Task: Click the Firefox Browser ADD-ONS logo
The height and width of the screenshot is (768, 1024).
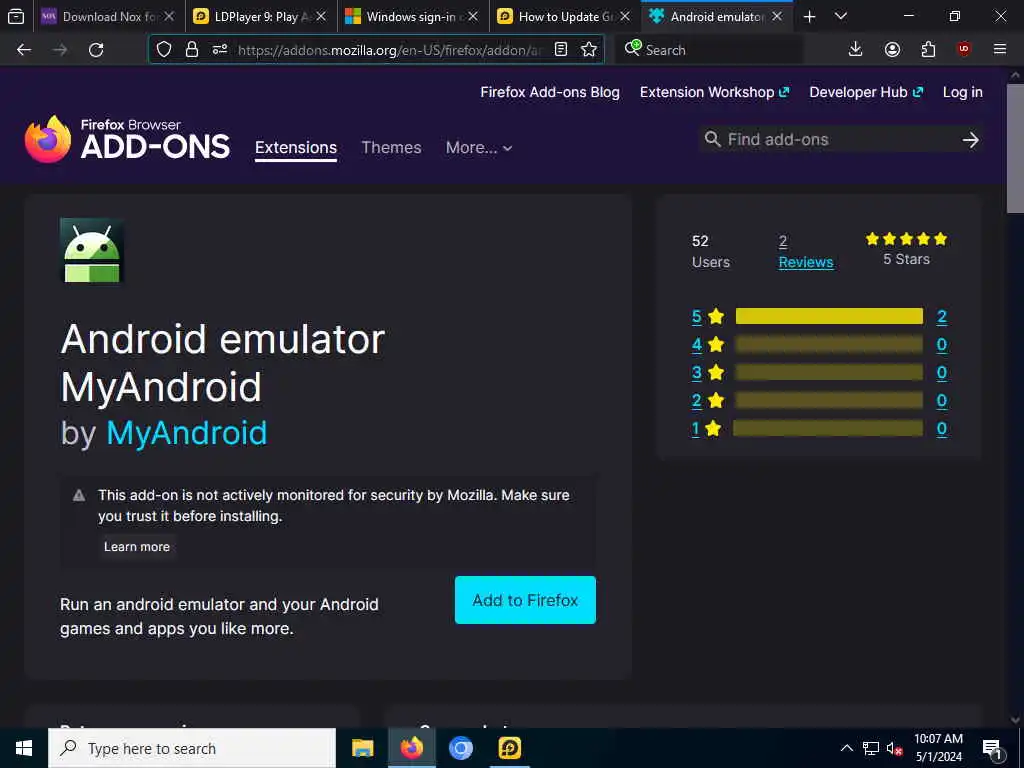Action: point(127,139)
